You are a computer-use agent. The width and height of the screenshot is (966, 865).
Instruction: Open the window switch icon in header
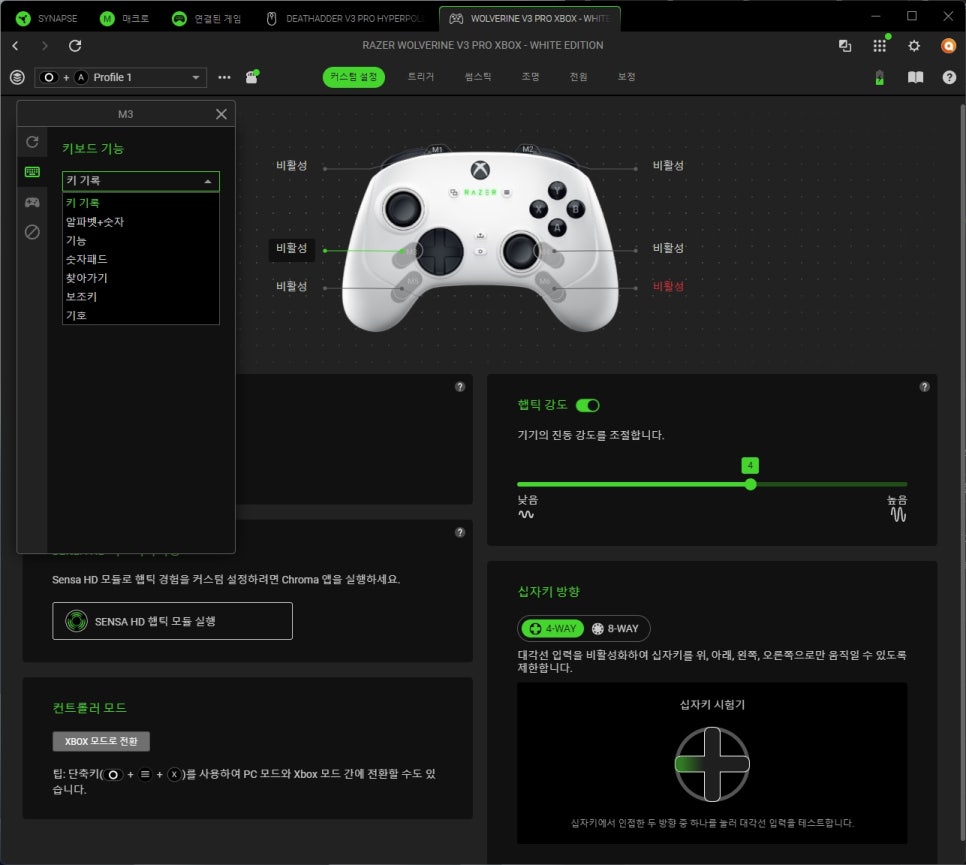[845, 46]
